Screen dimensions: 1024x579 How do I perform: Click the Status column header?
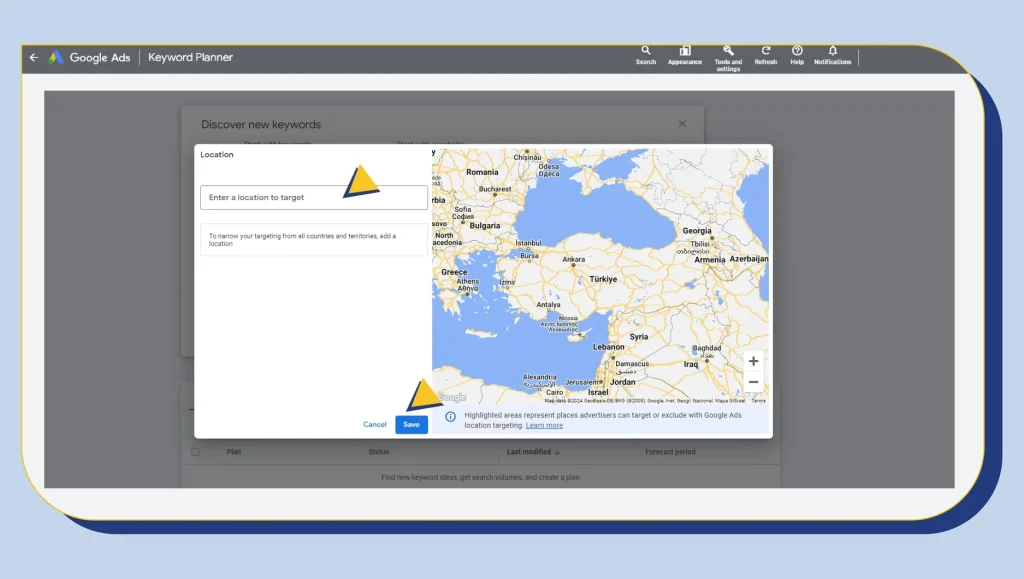point(378,452)
